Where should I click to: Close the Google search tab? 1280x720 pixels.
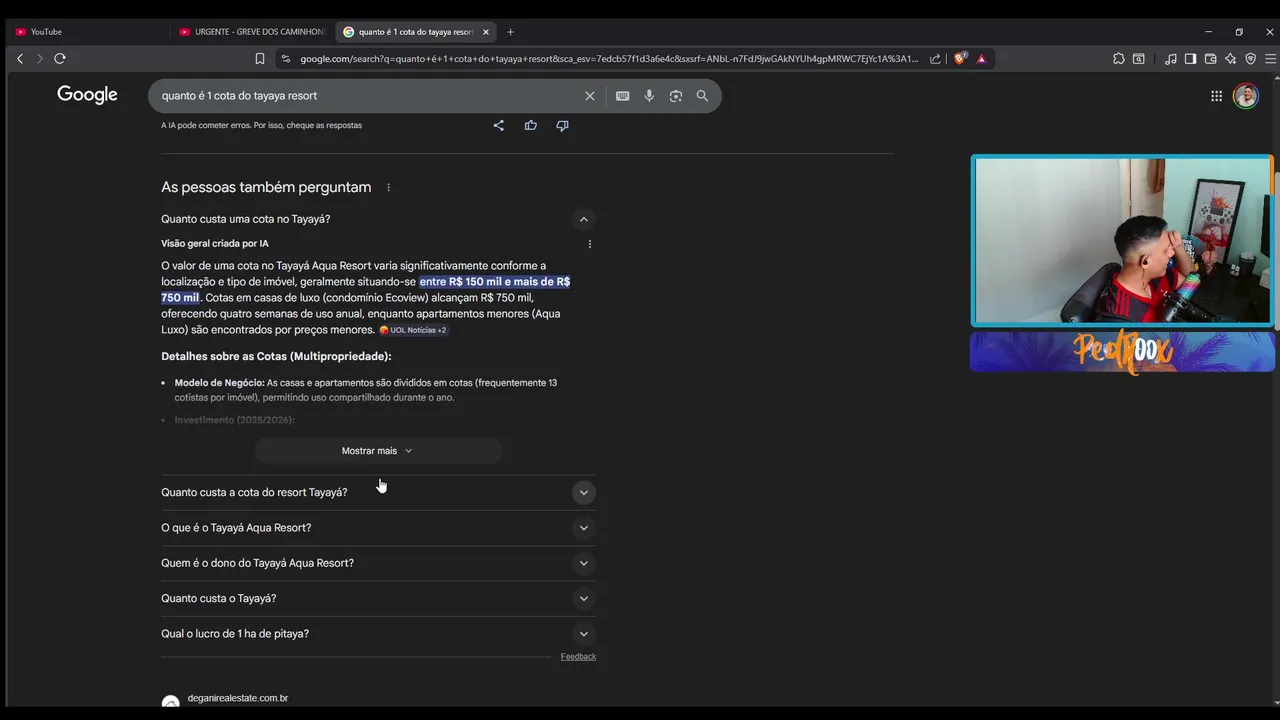point(486,32)
